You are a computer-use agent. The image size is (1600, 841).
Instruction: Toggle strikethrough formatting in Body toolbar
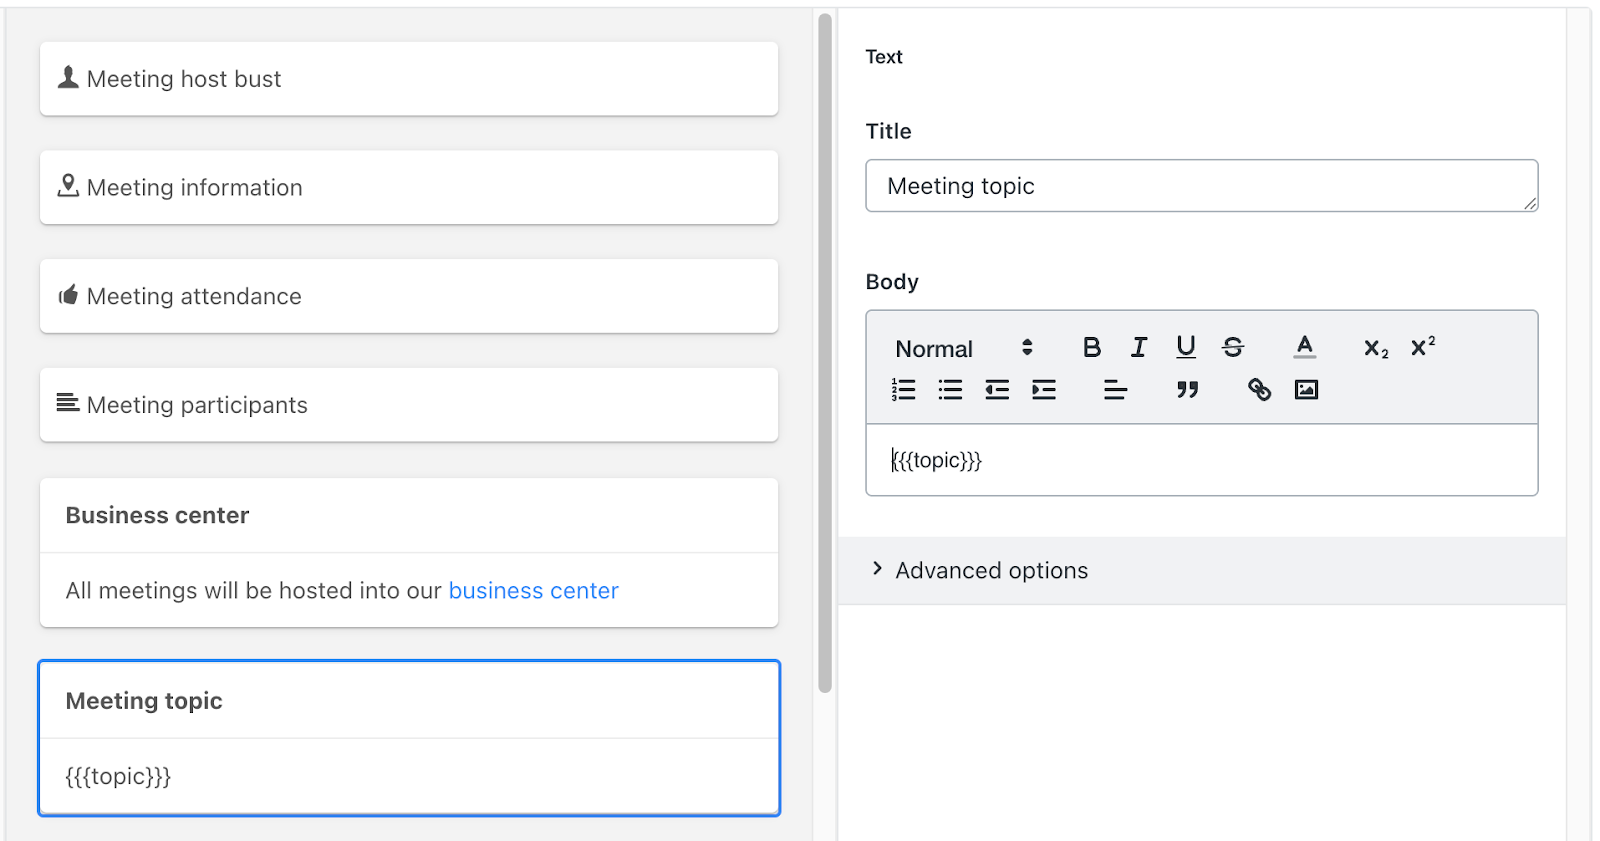click(x=1233, y=347)
